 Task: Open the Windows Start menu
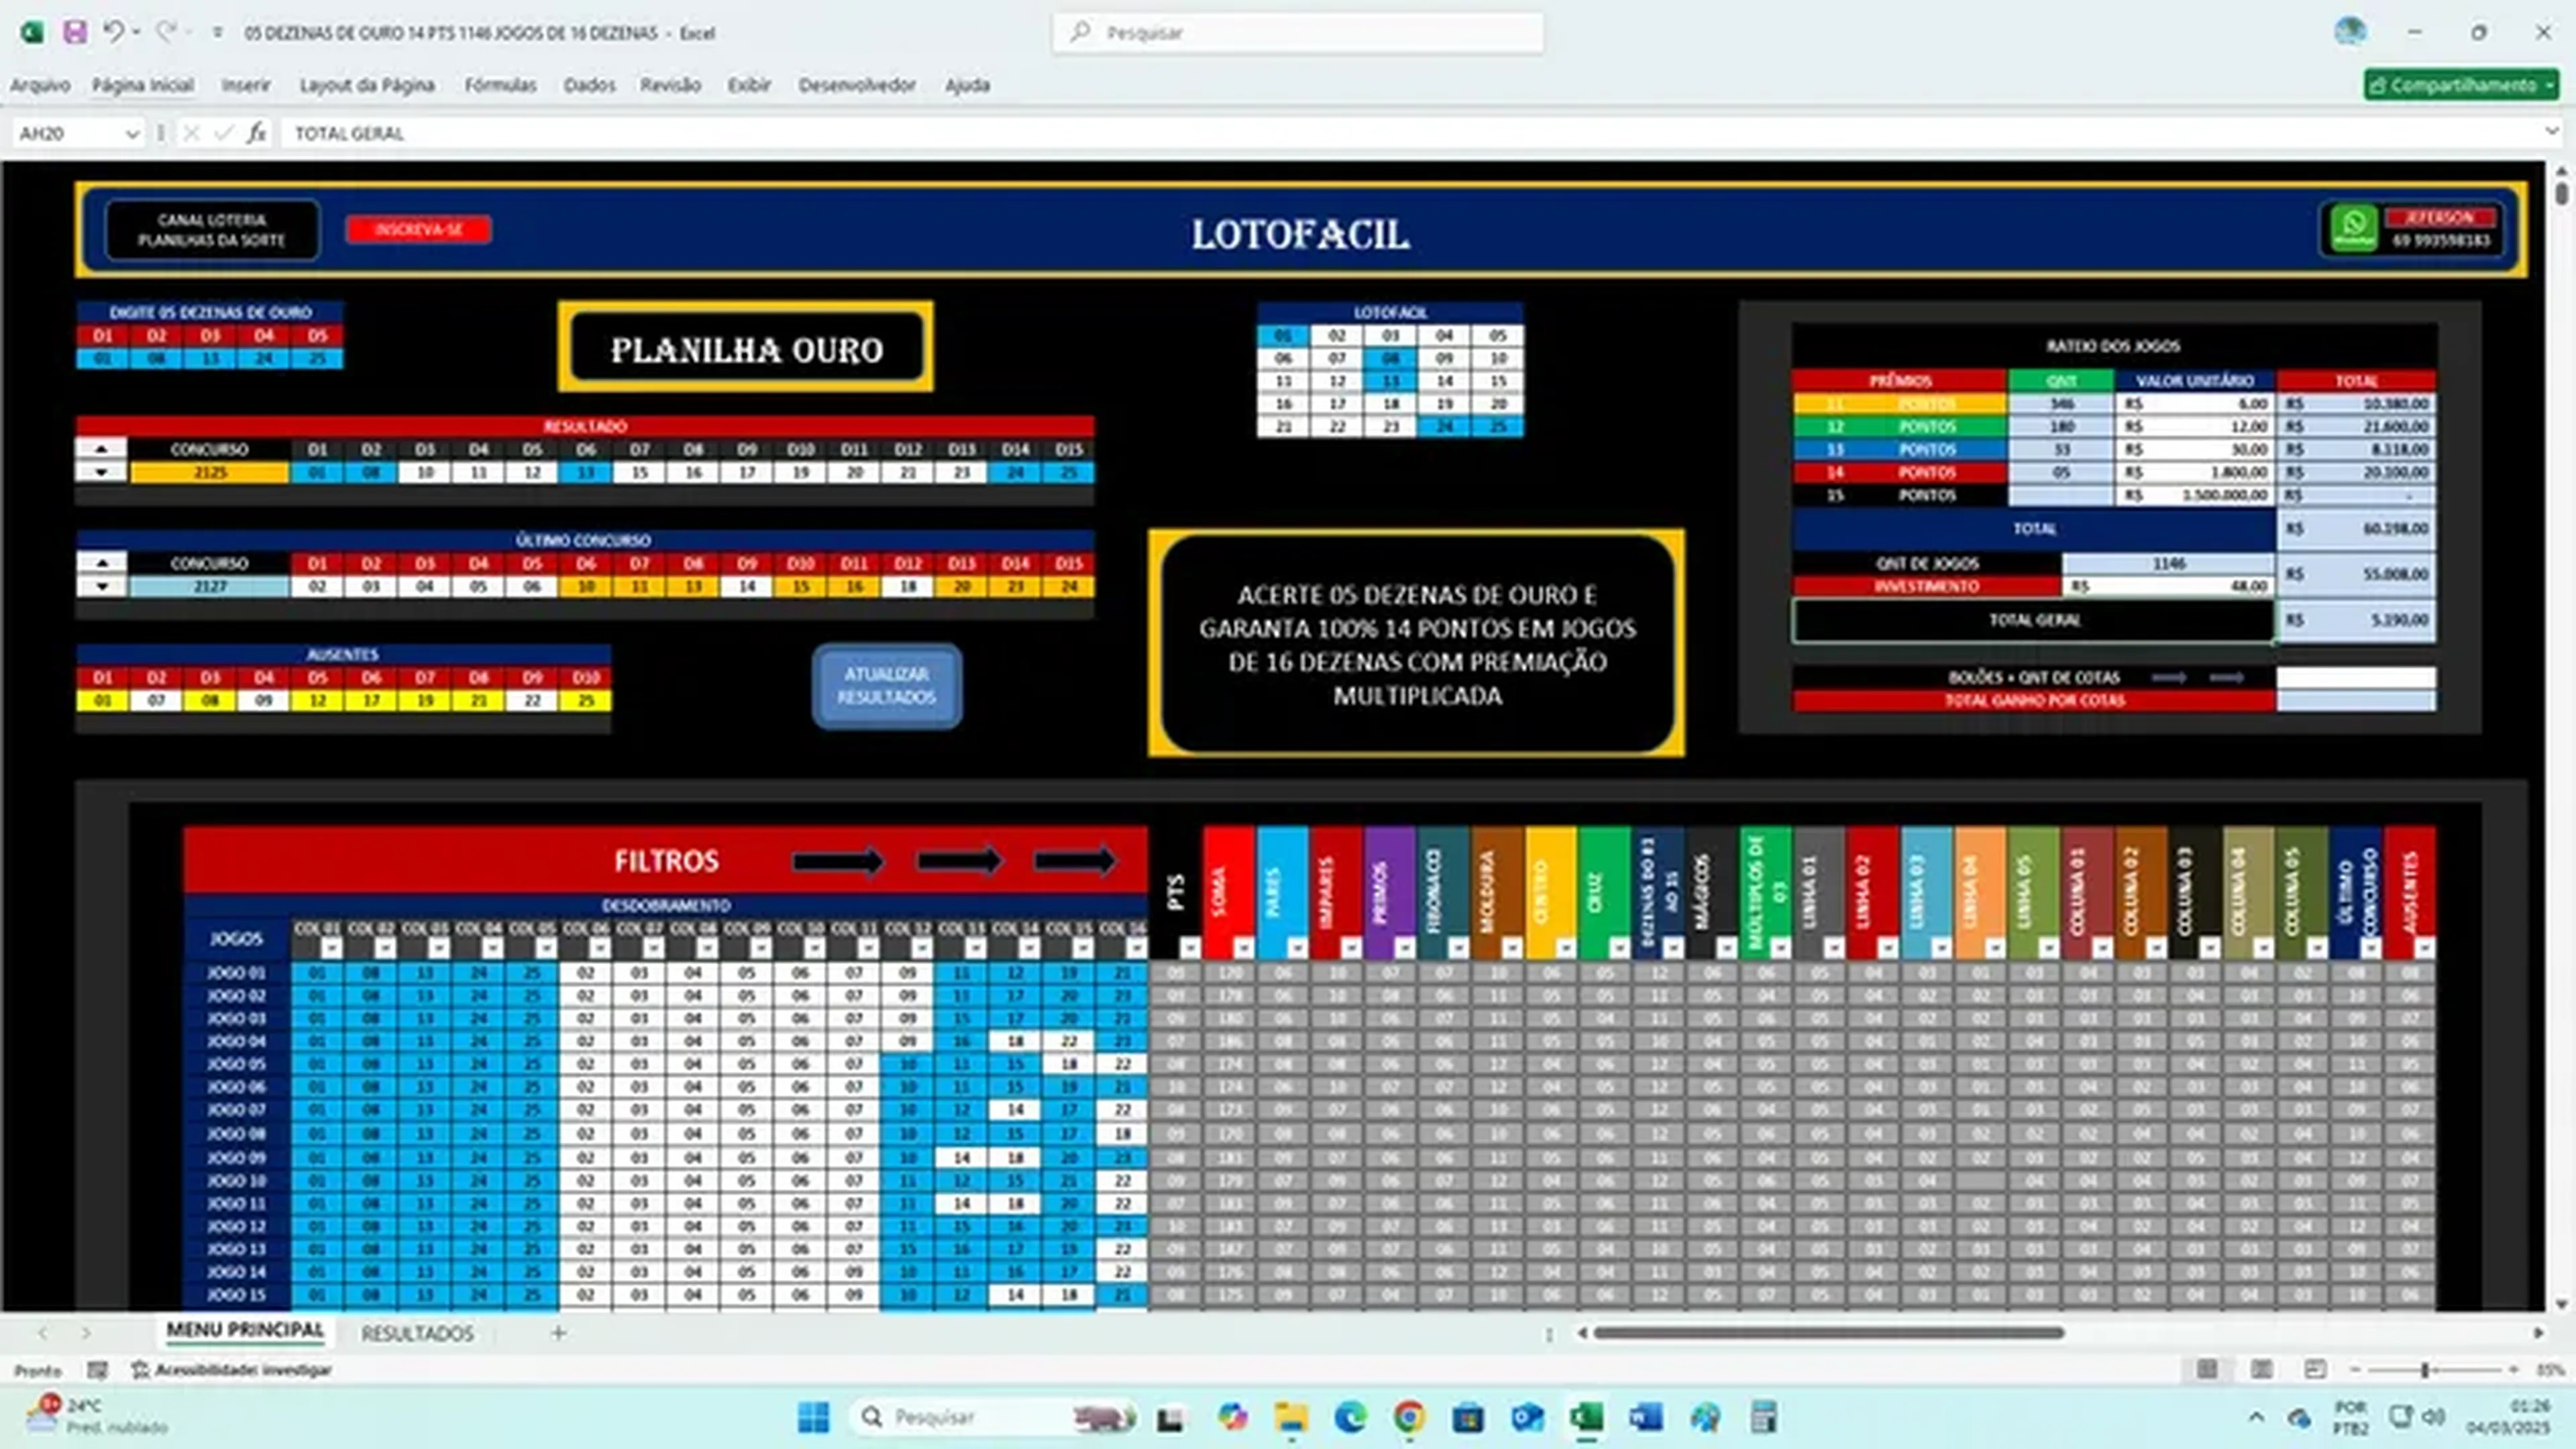click(x=813, y=1417)
